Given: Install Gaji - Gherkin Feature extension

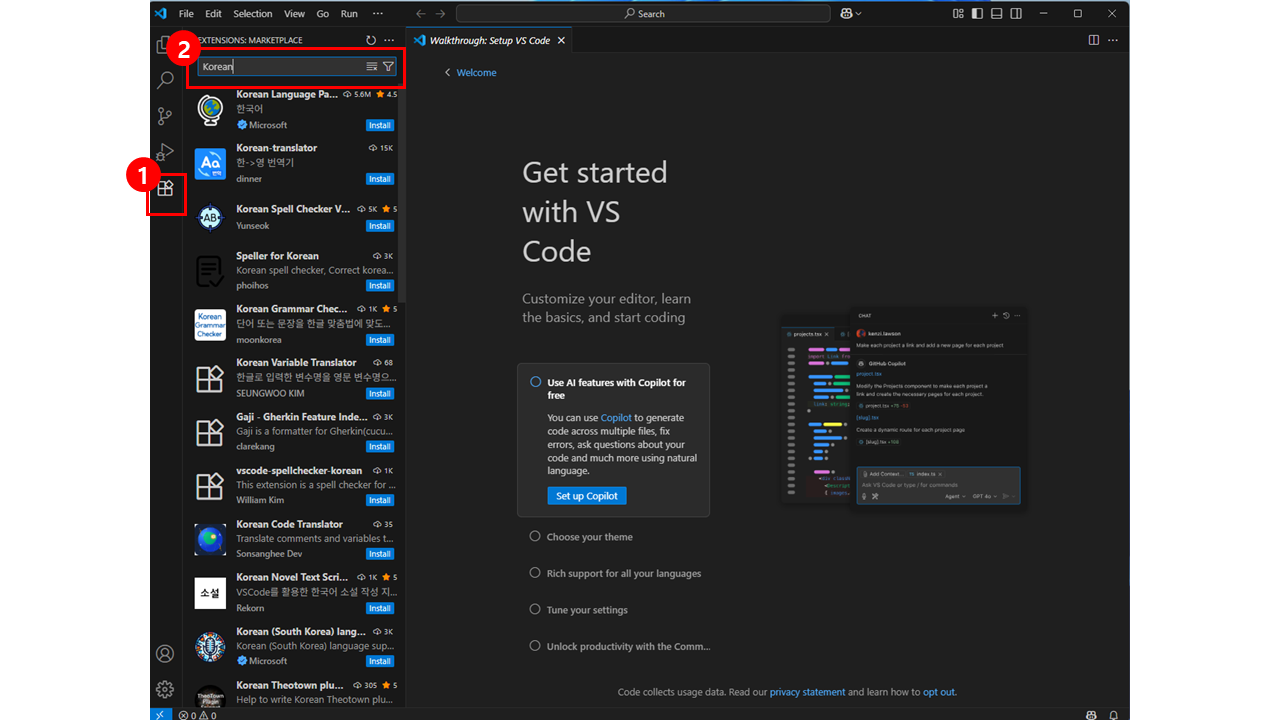Looking at the screenshot, I should click(x=380, y=447).
